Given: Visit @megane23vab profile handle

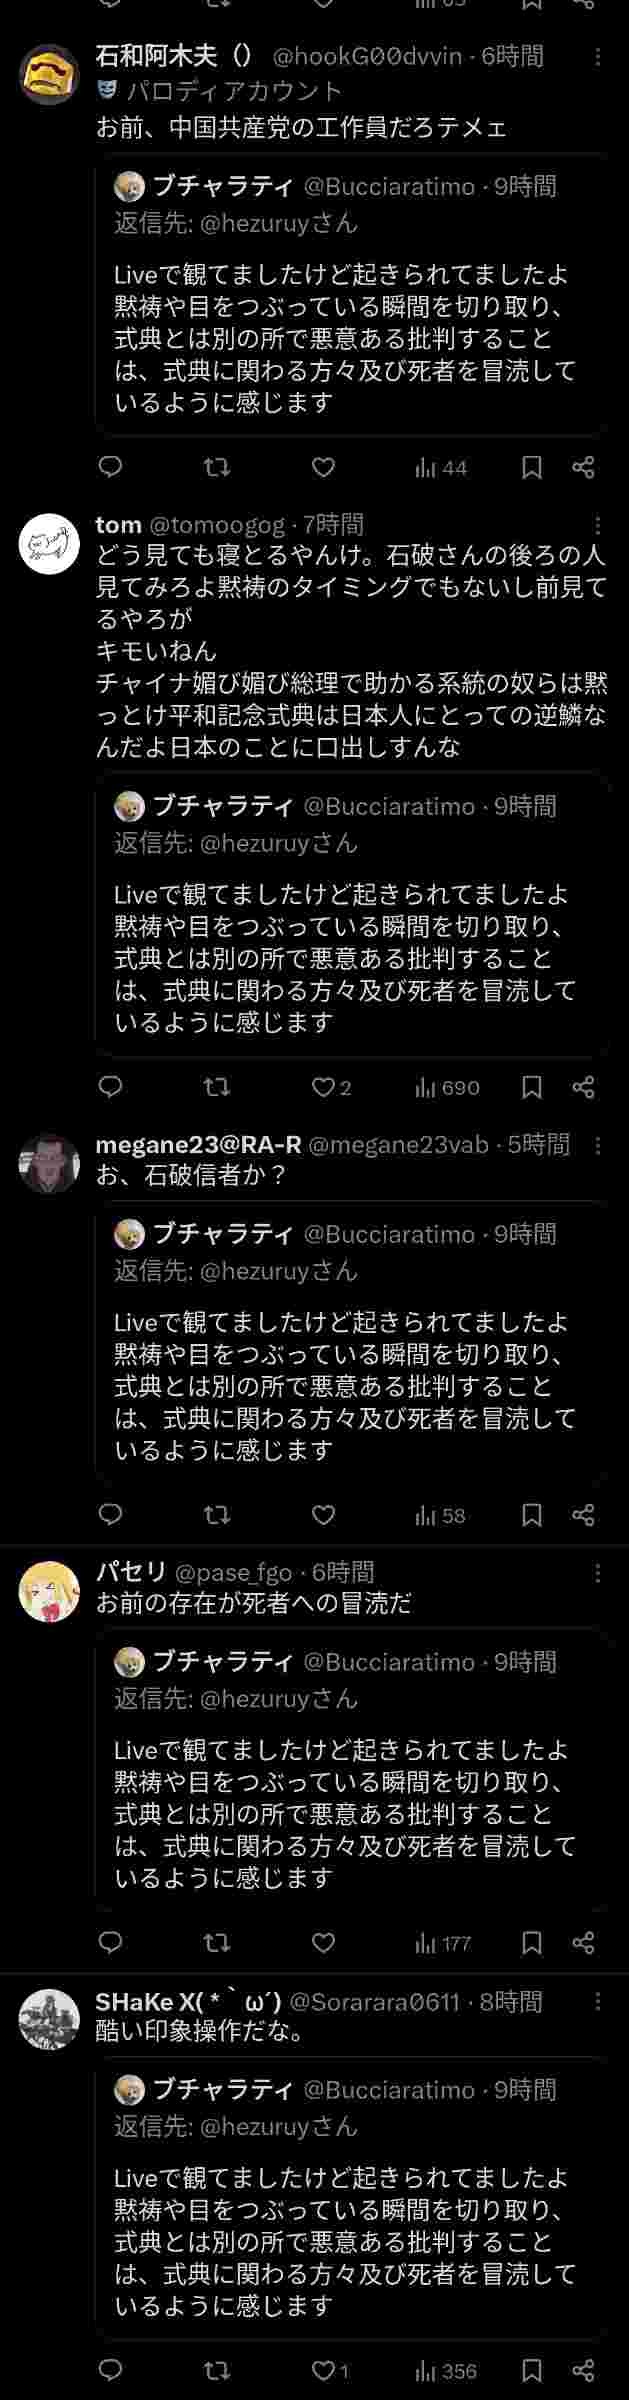Looking at the screenshot, I should (398, 1144).
